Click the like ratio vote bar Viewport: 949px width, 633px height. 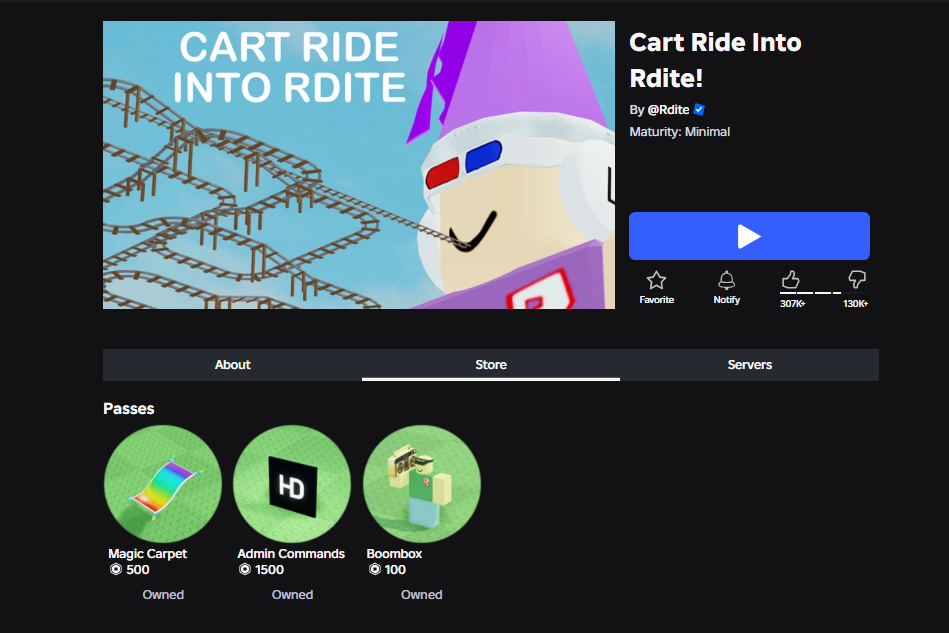(824, 293)
